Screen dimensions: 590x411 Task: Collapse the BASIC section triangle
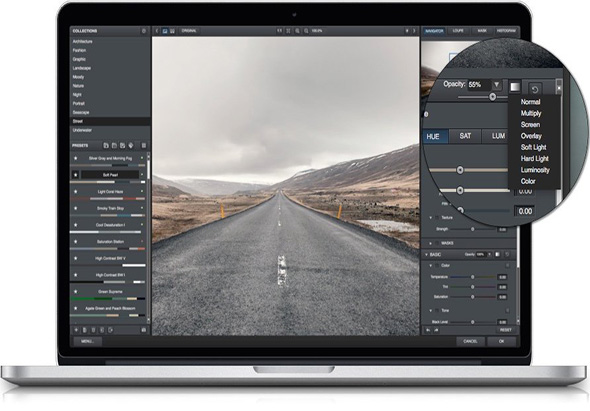point(427,254)
